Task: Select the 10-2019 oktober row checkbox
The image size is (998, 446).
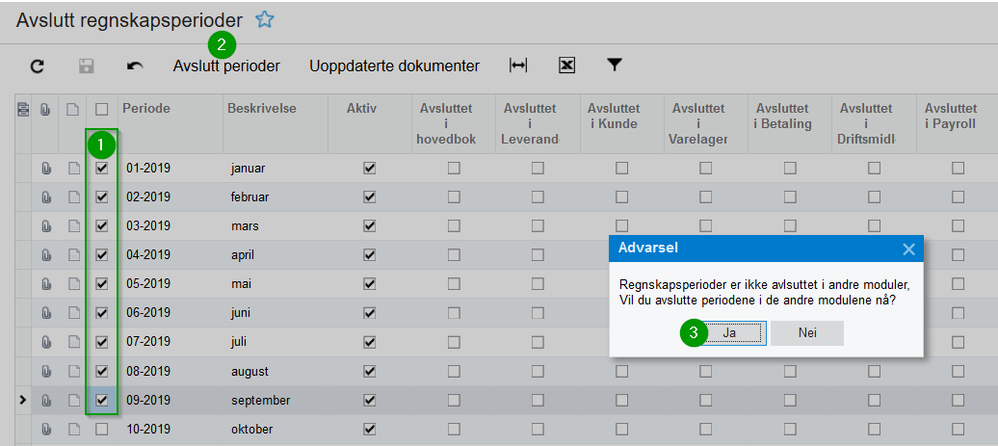Action: coord(101,429)
